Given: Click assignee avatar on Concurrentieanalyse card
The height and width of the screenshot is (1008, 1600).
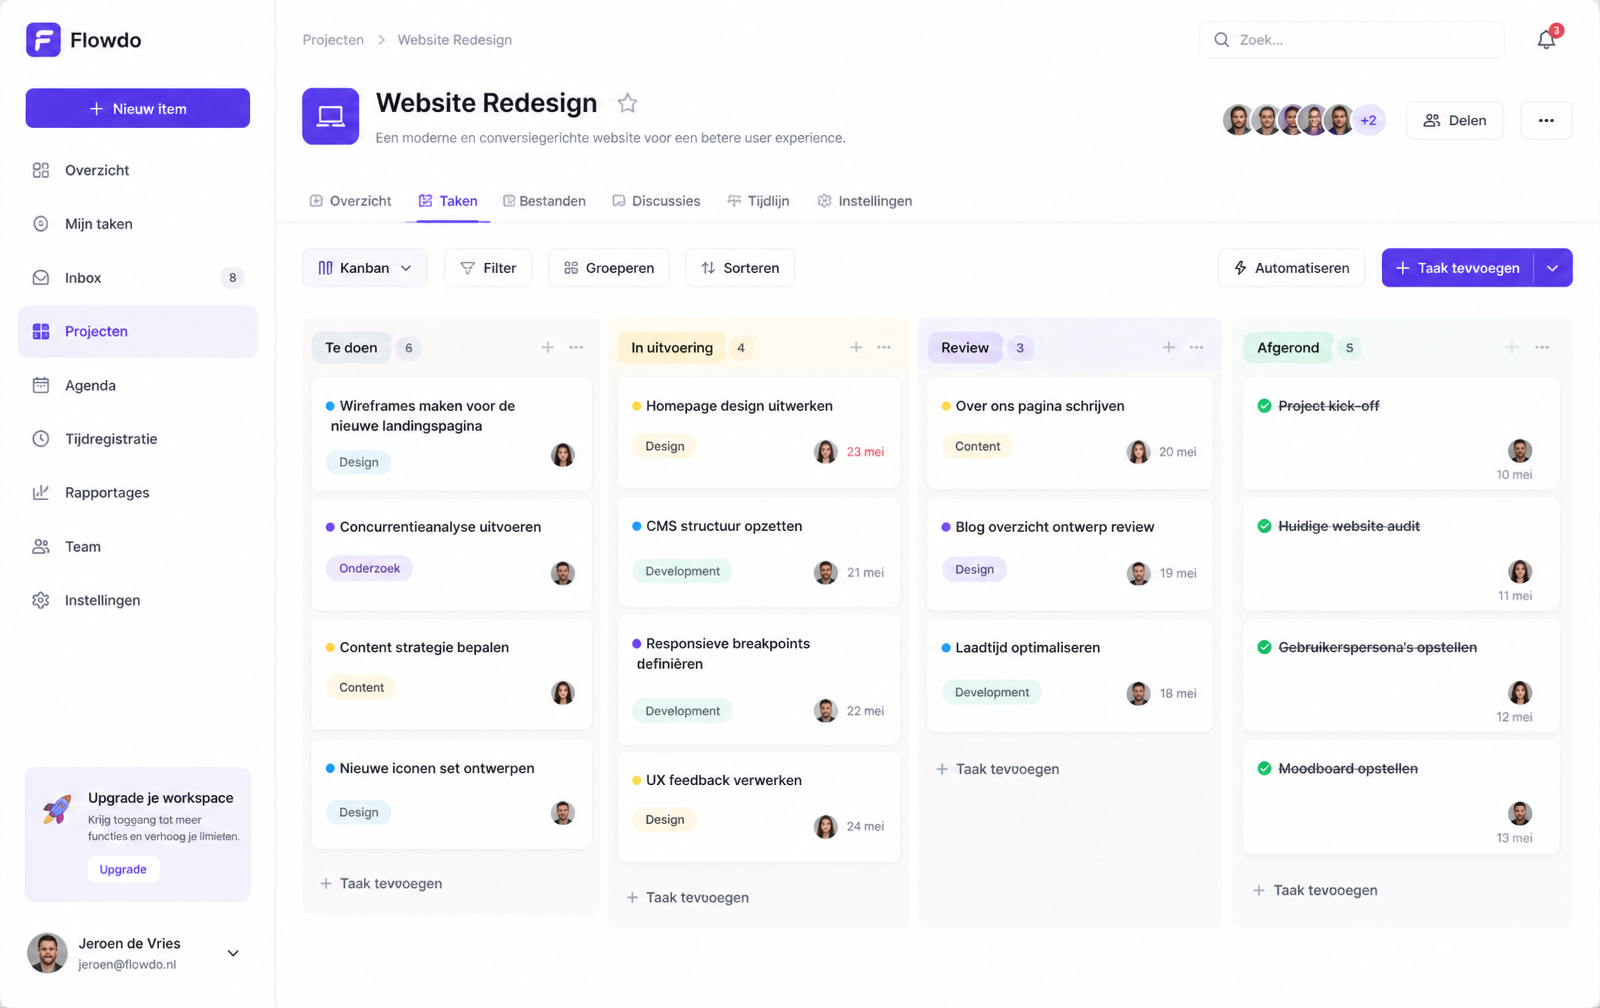Looking at the screenshot, I should tap(563, 573).
